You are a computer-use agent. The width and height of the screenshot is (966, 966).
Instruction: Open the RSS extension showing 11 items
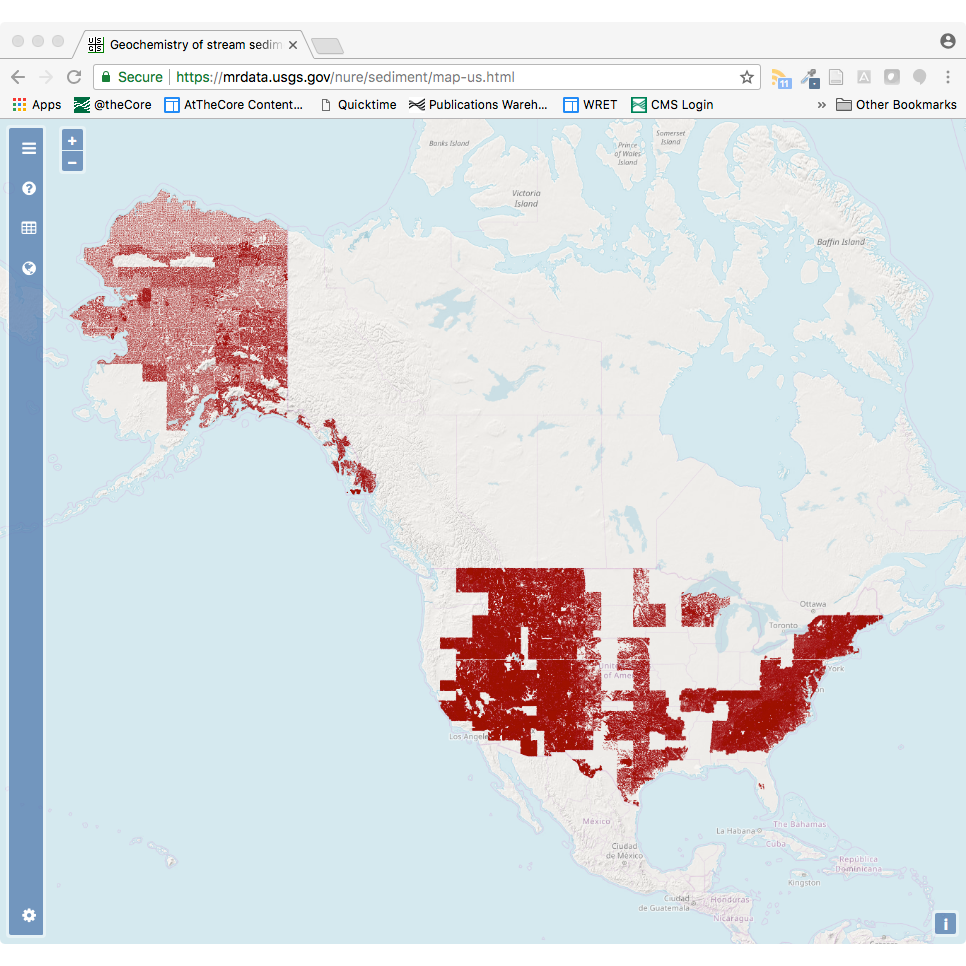pos(780,77)
